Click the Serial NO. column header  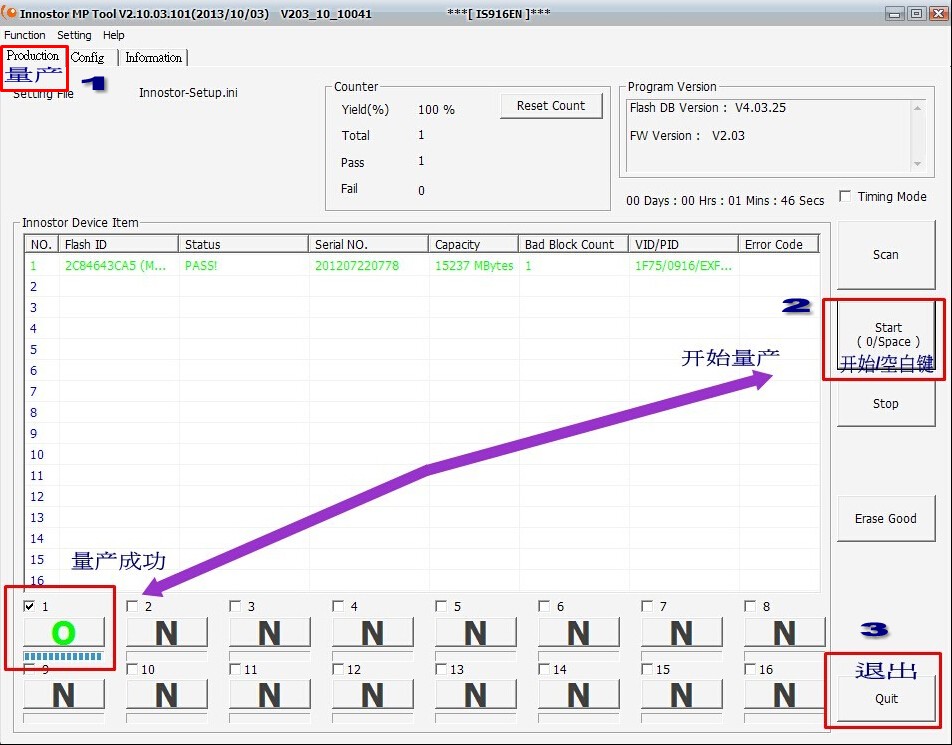(x=369, y=244)
